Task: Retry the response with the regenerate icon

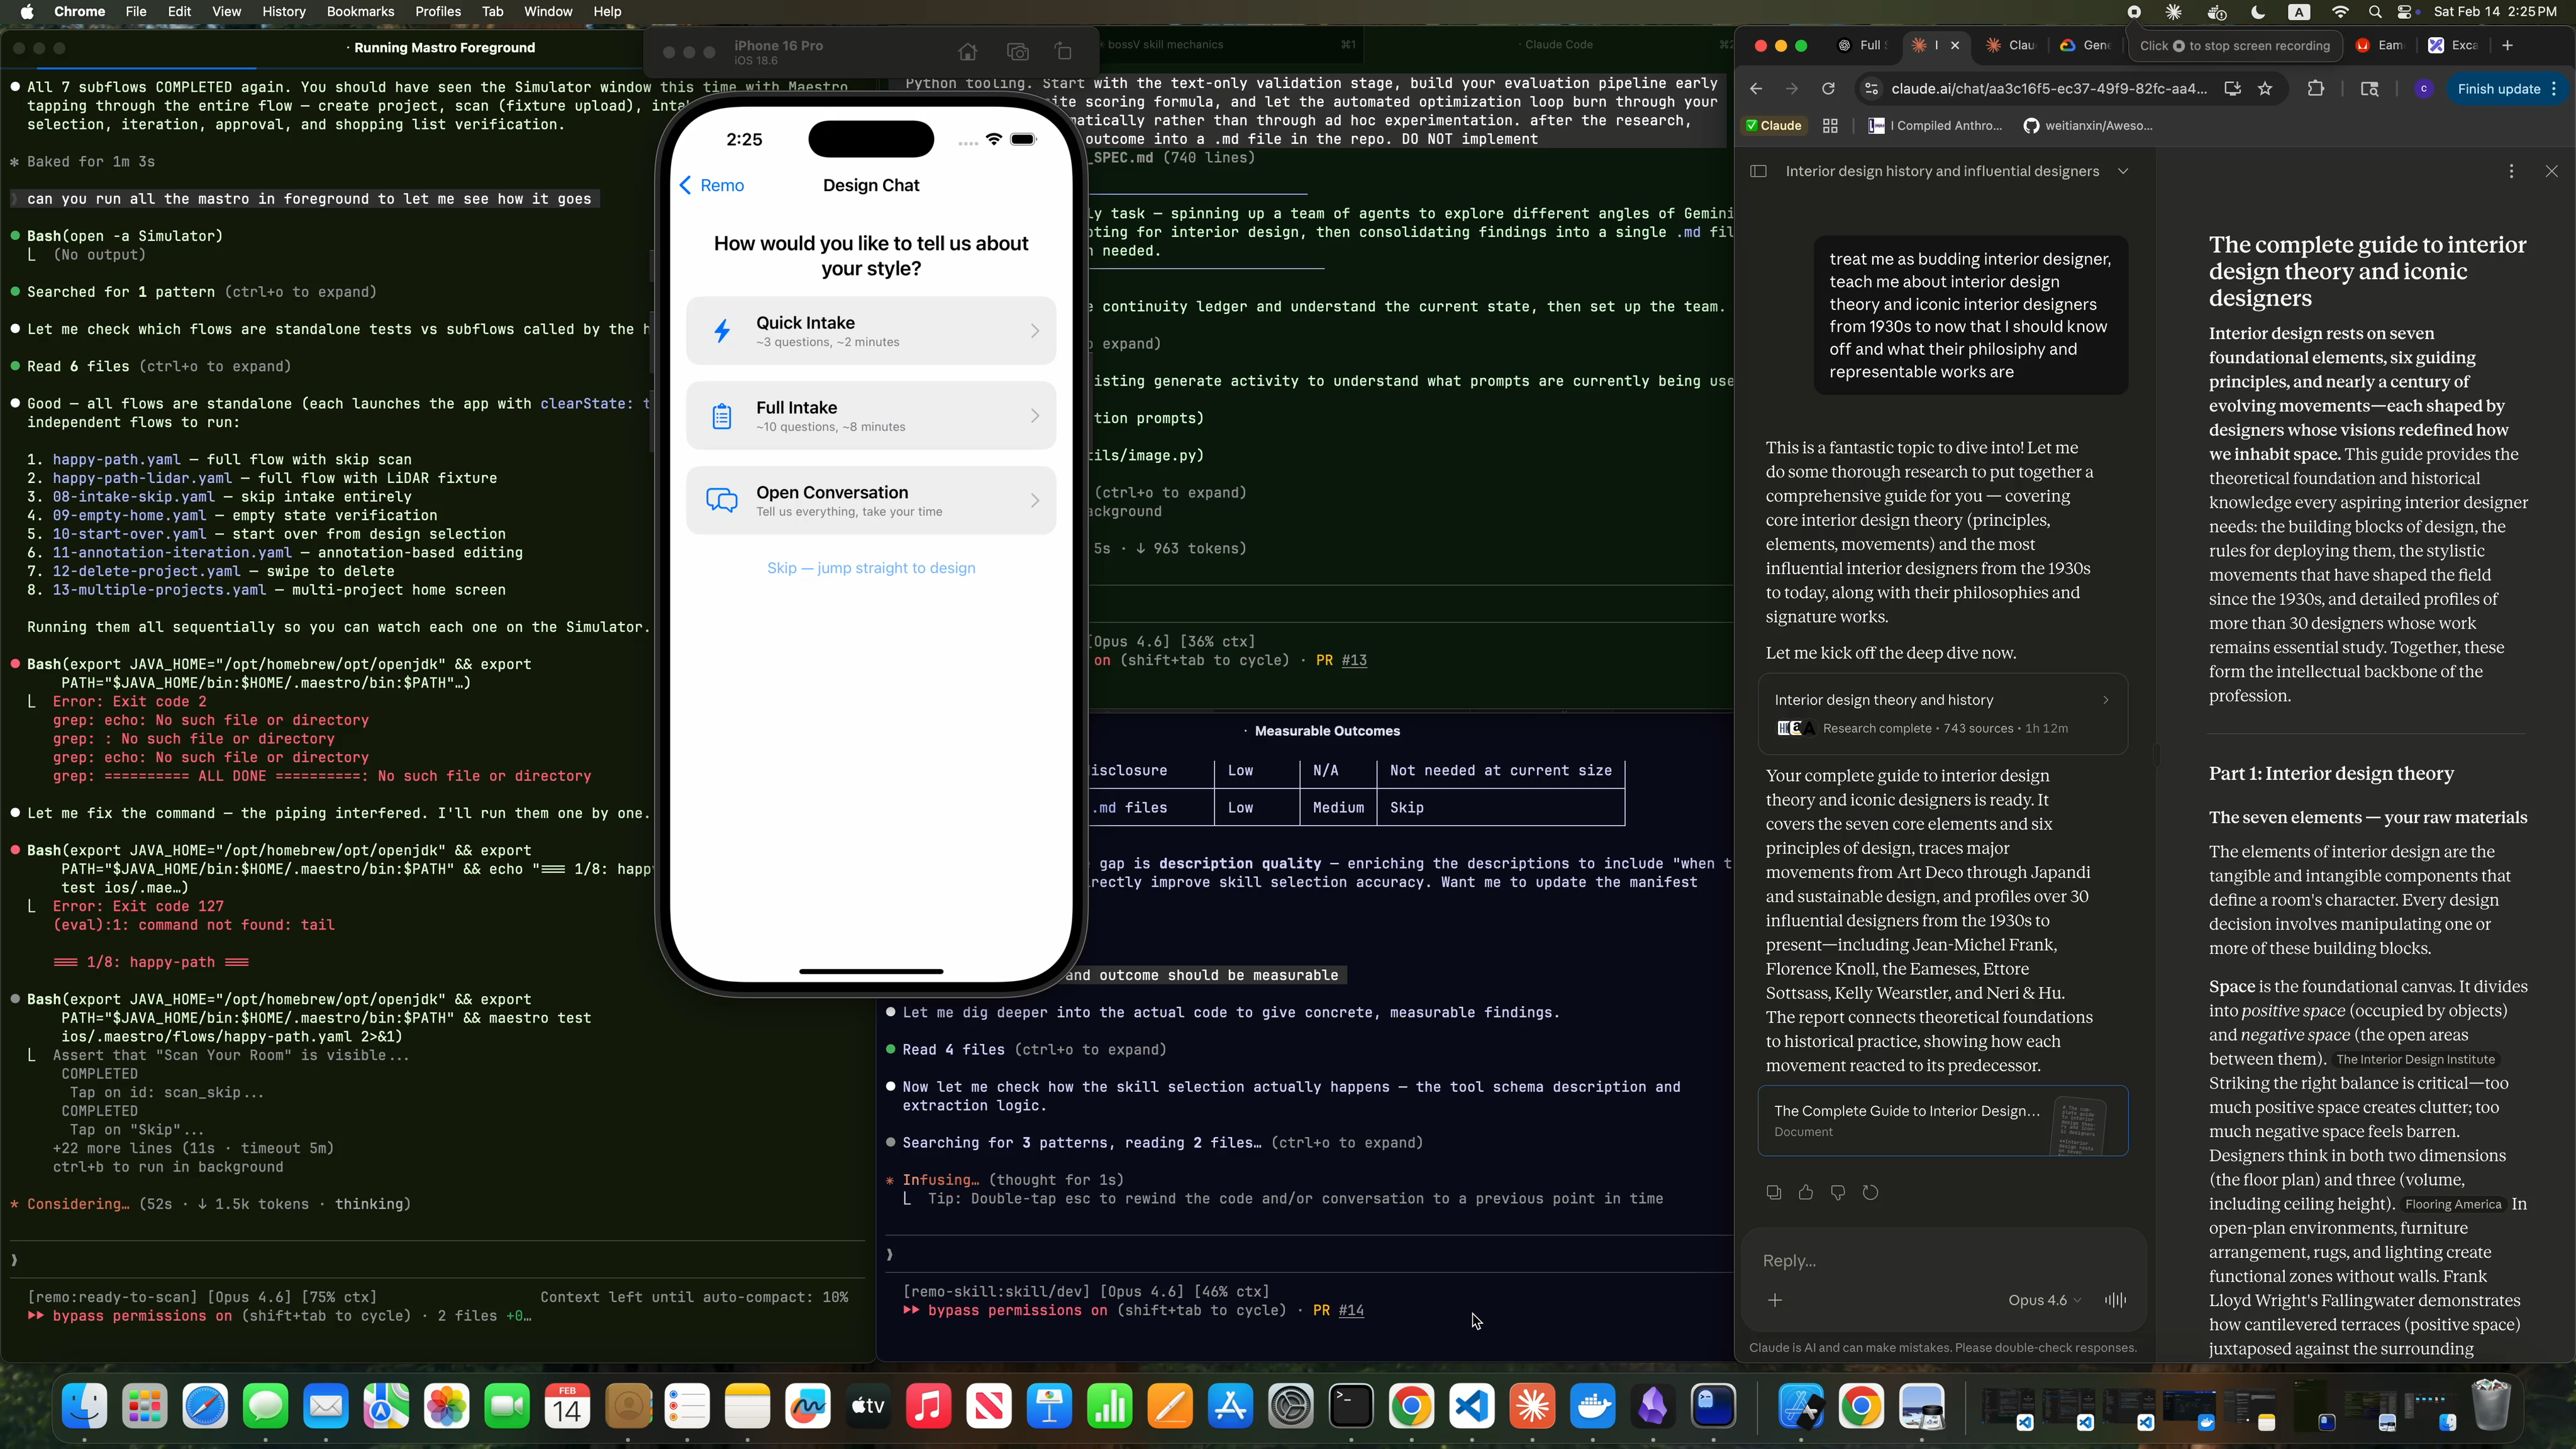Action: pyautogui.click(x=1870, y=1192)
